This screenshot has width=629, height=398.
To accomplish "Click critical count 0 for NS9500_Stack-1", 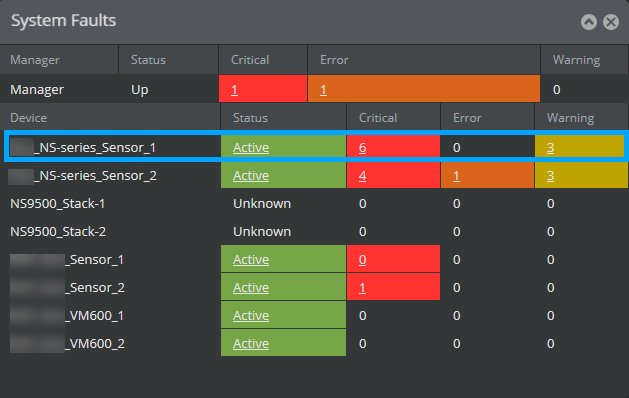I will (x=362, y=204).
